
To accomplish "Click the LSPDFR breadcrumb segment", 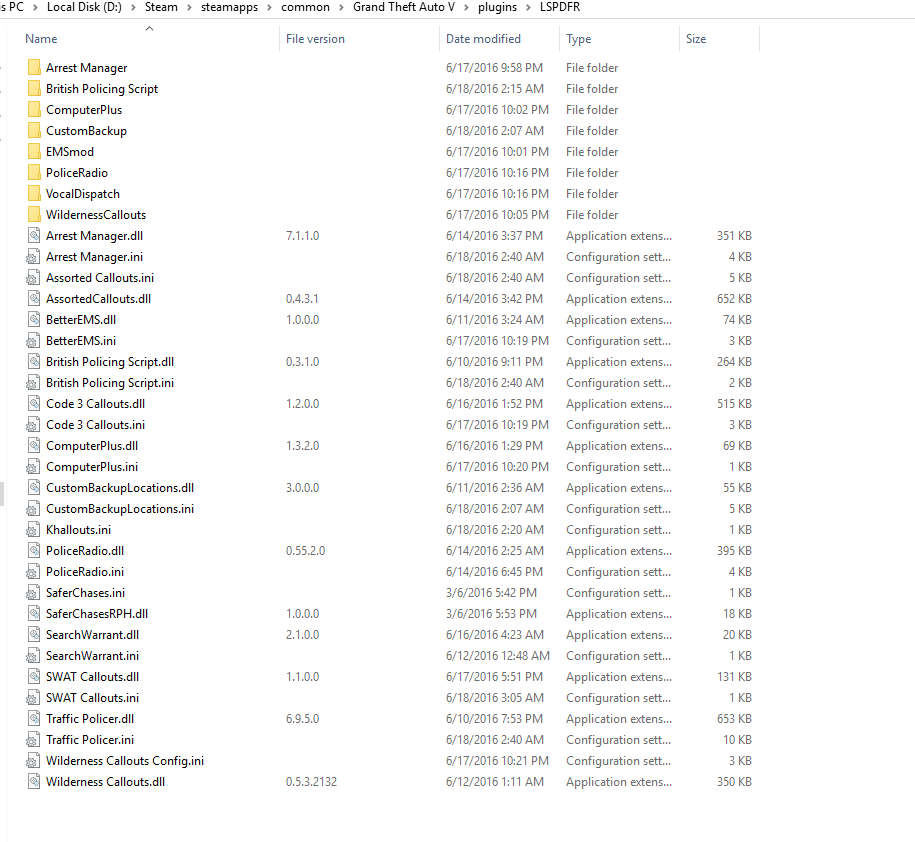I will click(560, 7).
